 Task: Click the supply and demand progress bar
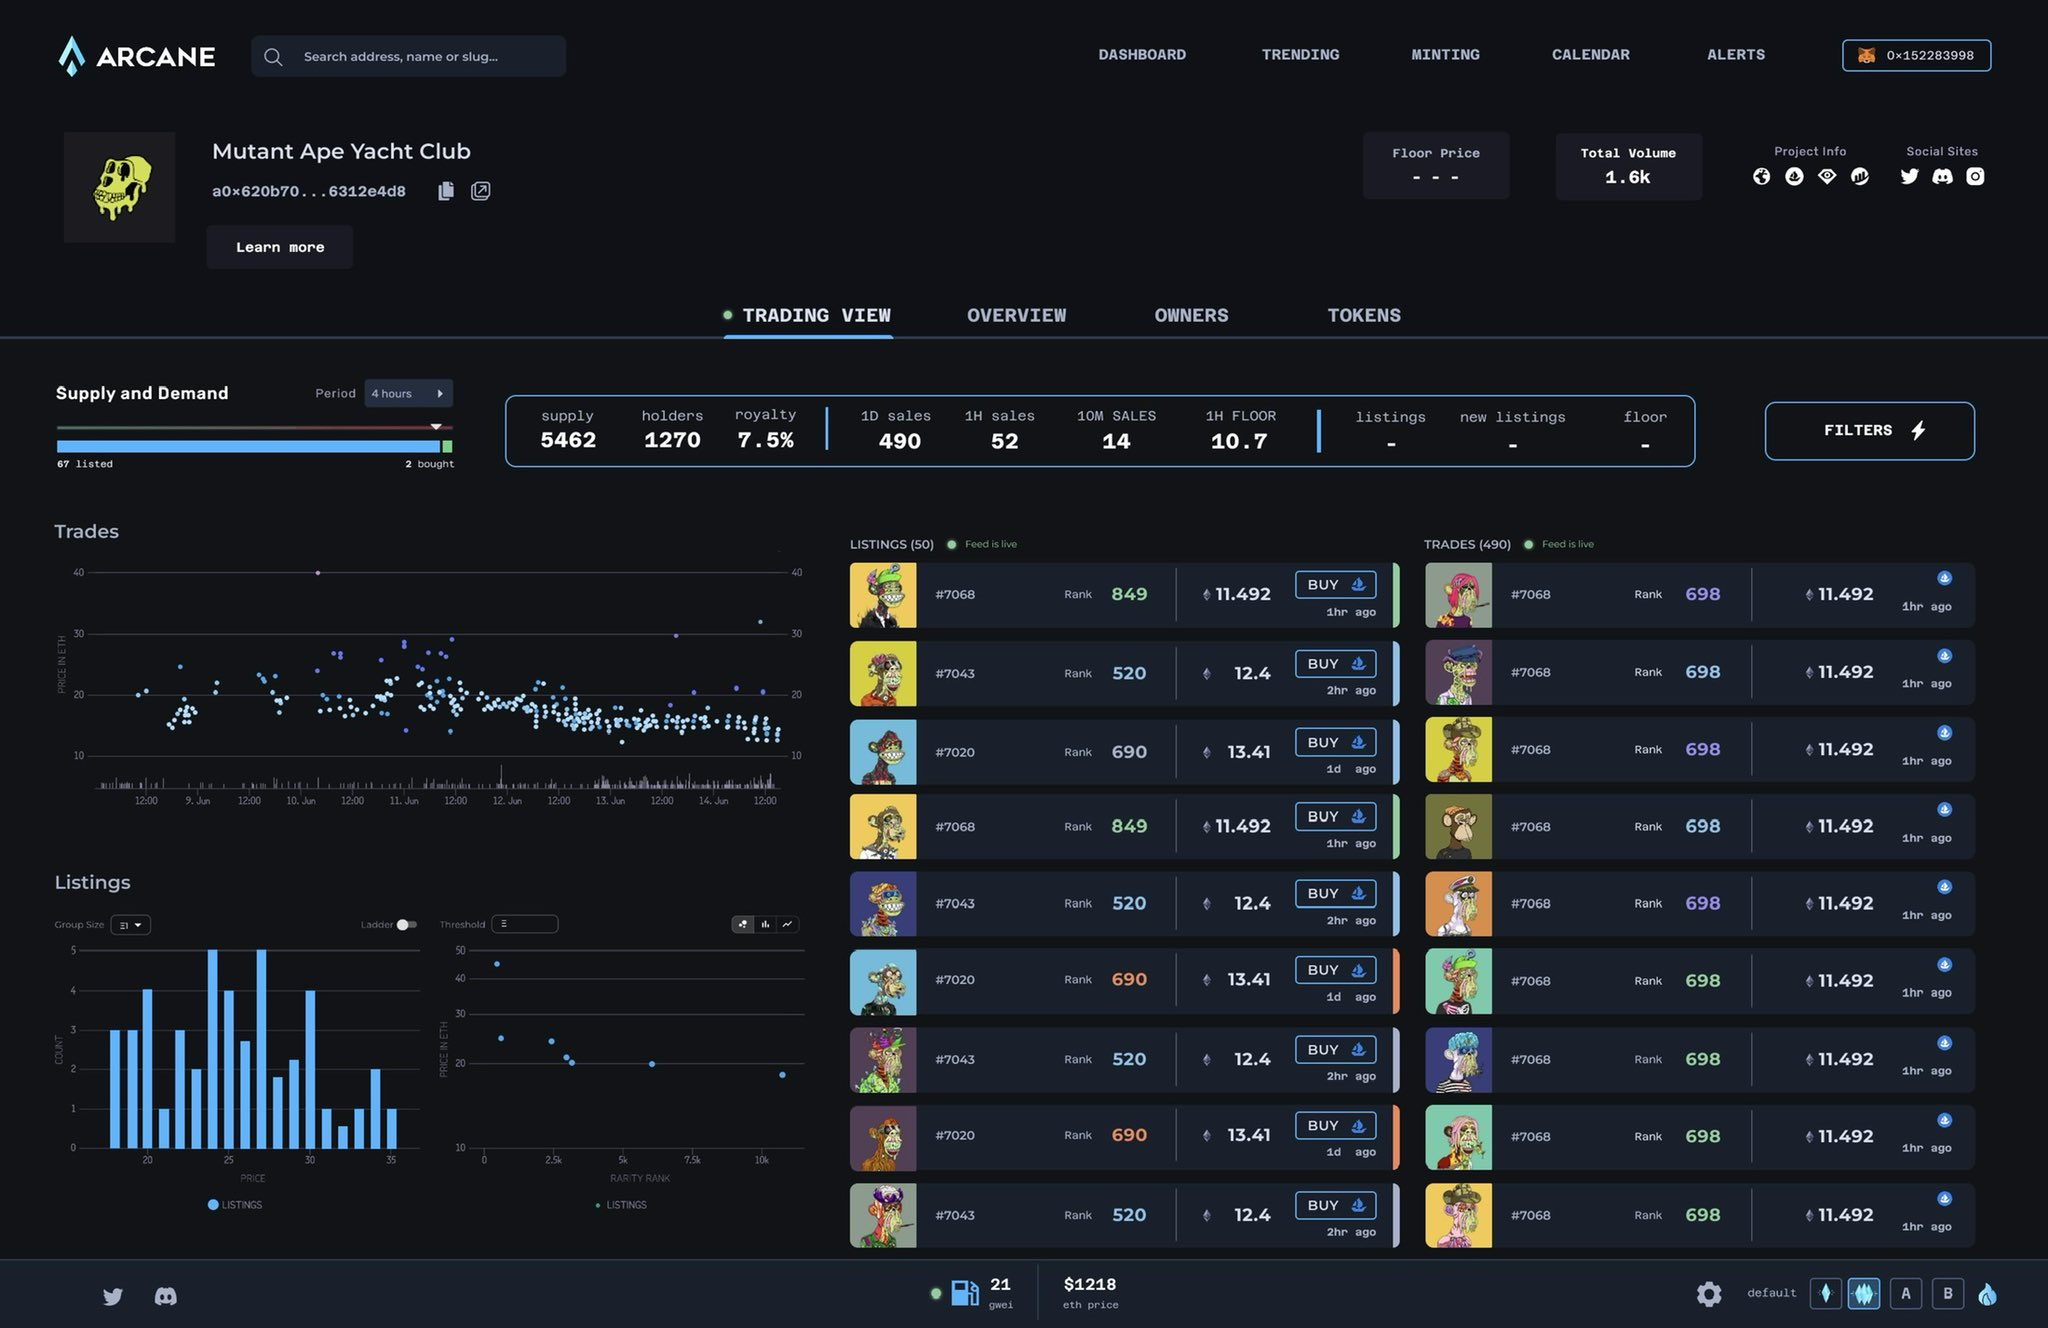(254, 447)
